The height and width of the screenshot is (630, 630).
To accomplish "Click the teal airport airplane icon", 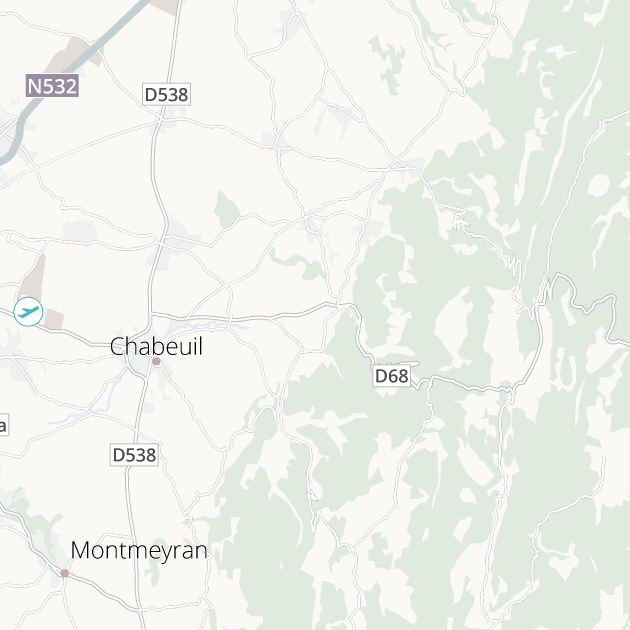I will 28,311.
